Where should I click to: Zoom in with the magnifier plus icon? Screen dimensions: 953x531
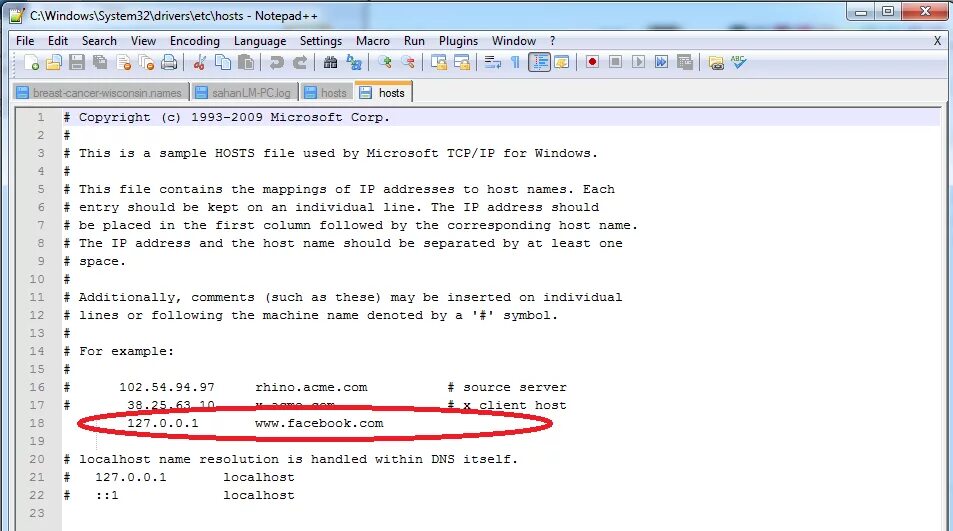(384, 62)
